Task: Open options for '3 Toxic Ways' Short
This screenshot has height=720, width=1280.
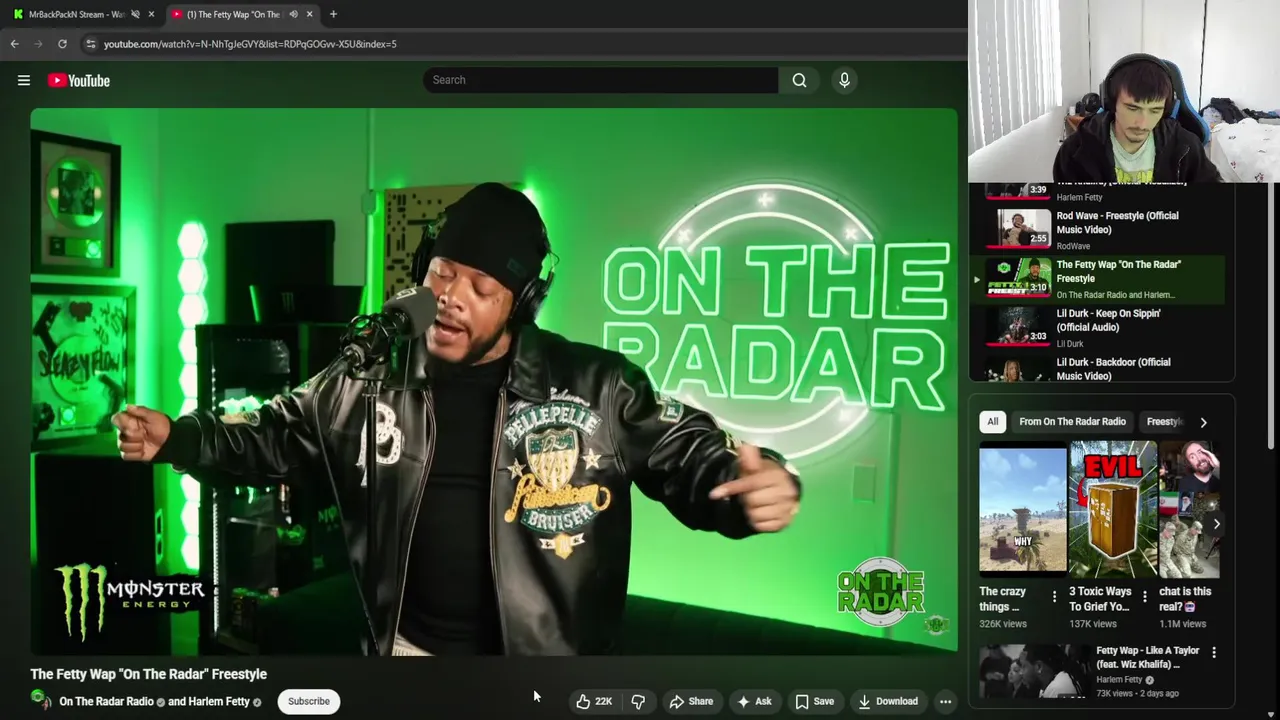Action: tap(1145, 597)
